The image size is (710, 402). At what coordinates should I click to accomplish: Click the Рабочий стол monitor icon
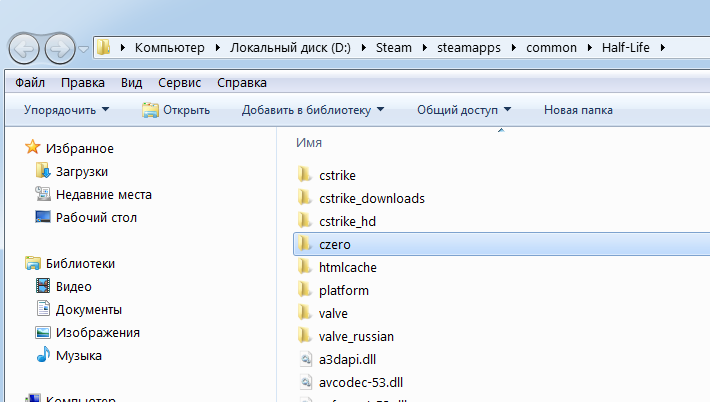point(43,217)
